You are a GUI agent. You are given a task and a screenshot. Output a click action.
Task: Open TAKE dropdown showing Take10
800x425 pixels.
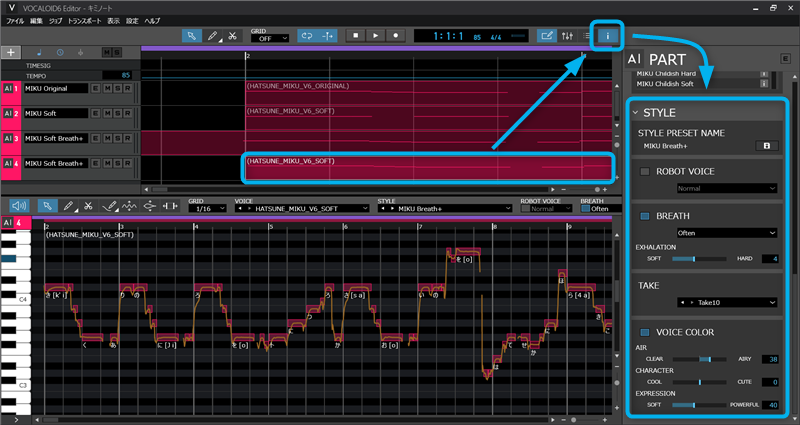tap(727, 303)
